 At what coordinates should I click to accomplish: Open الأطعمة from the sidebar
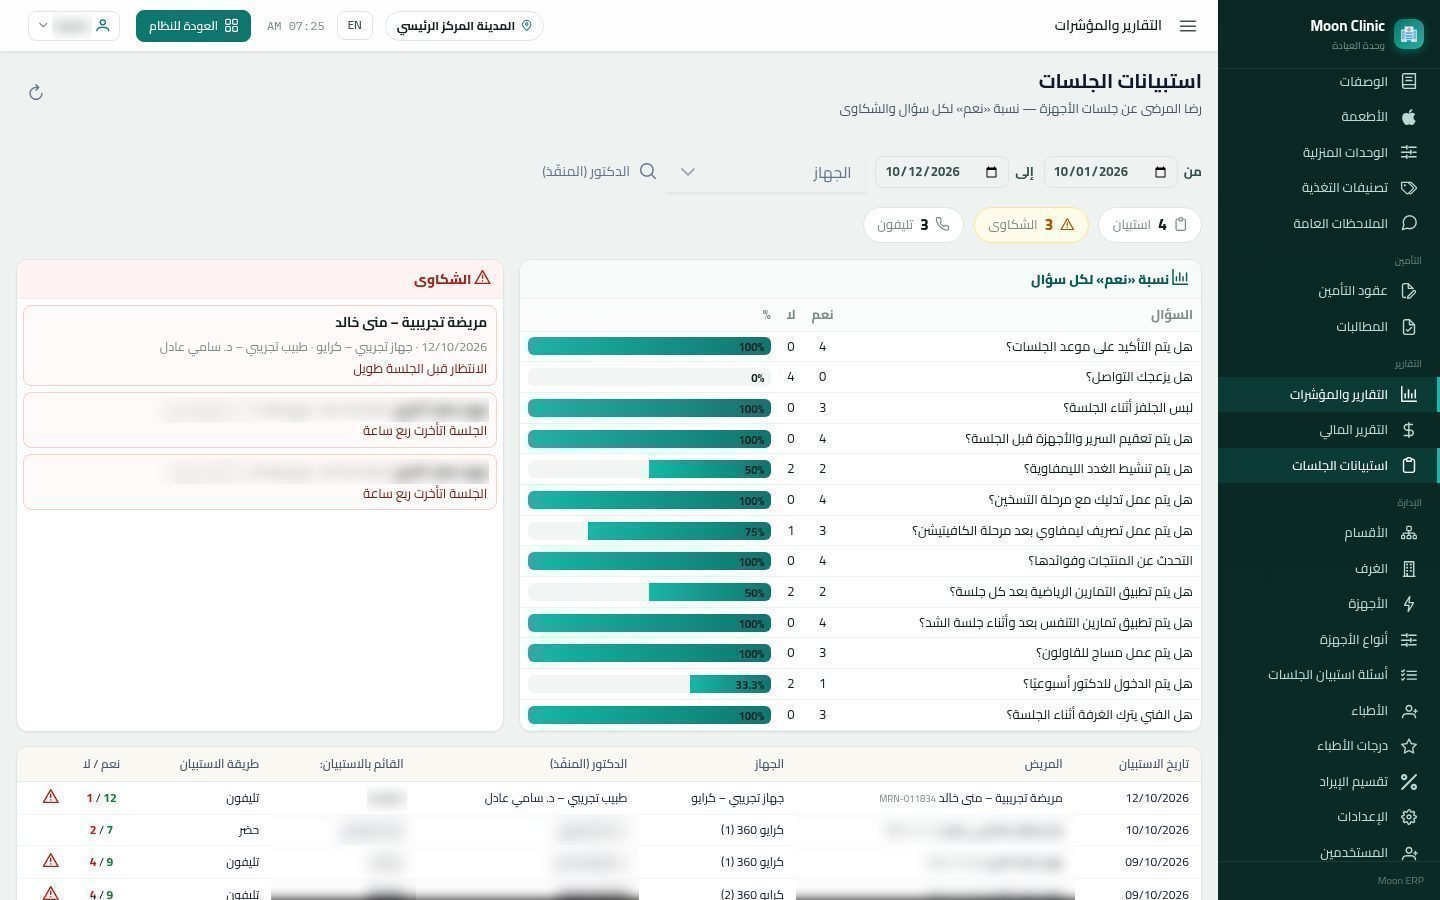tap(1328, 117)
